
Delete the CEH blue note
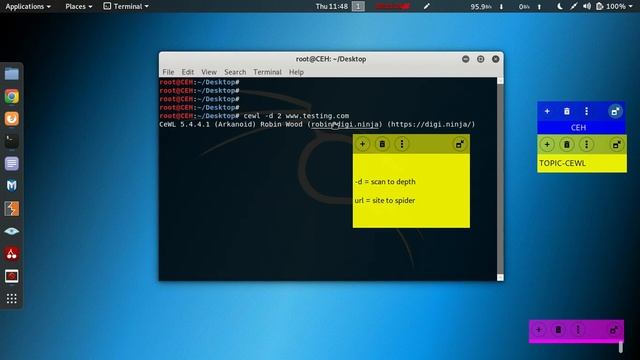tap(567, 111)
